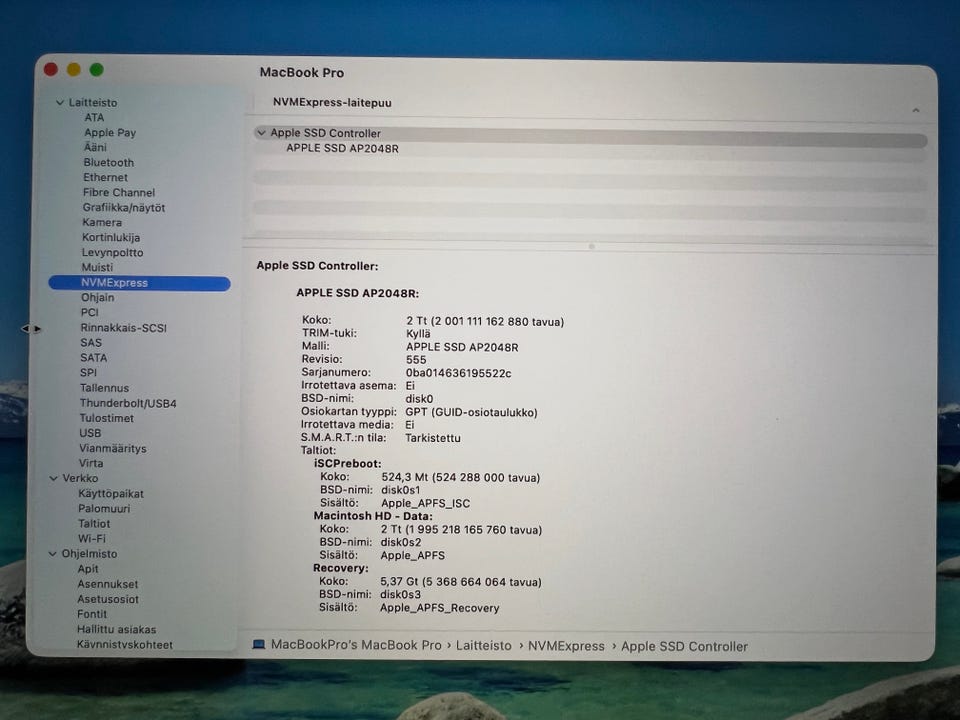960x720 pixels.
Task: Click the green full-screen window button
Action: tap(96, 69)
